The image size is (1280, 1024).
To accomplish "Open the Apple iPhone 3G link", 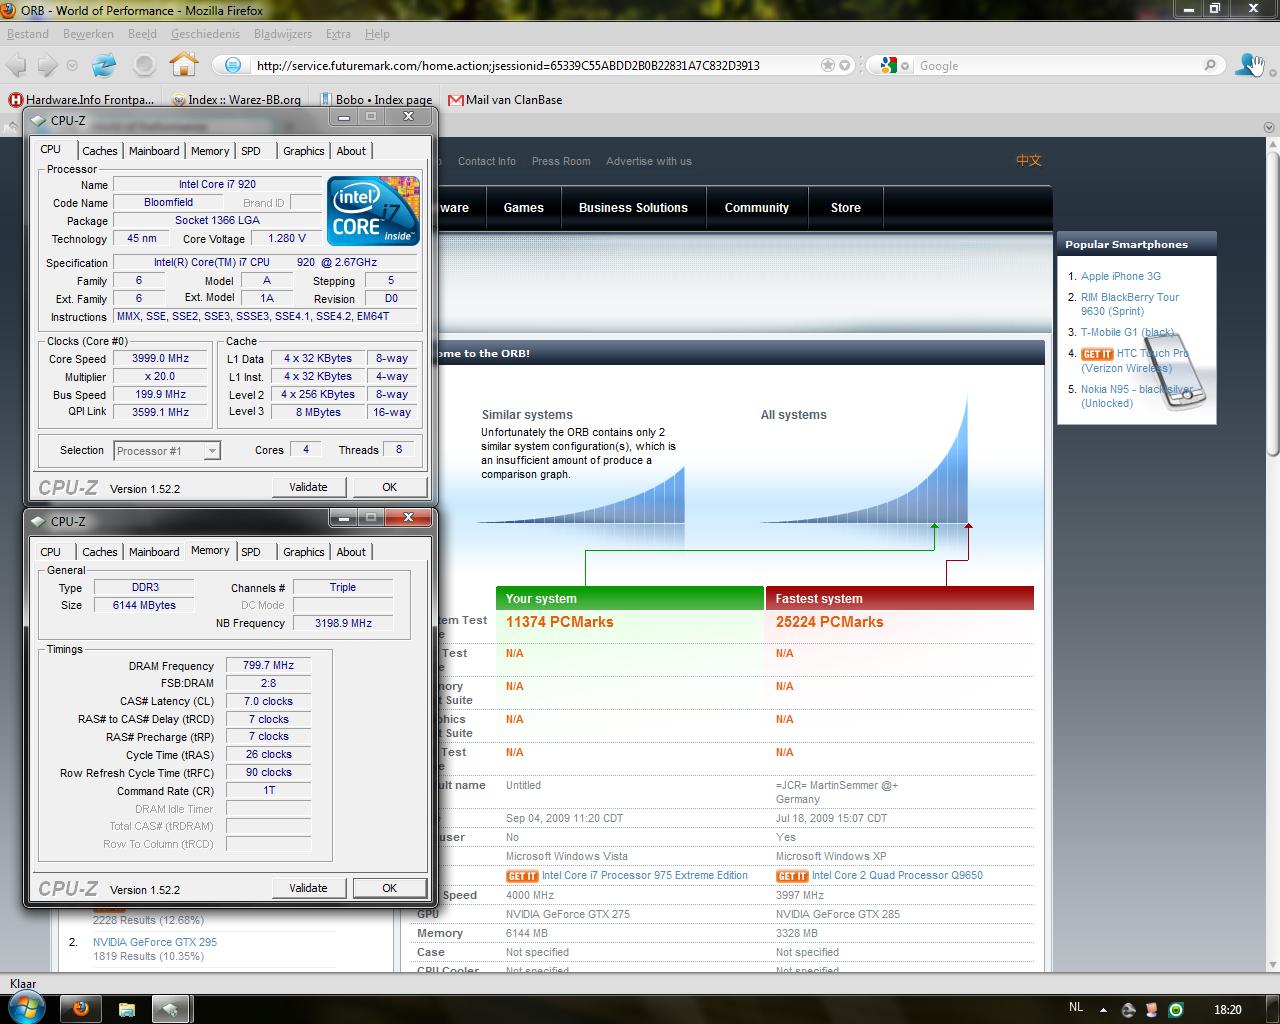I will pos(1121,276).
